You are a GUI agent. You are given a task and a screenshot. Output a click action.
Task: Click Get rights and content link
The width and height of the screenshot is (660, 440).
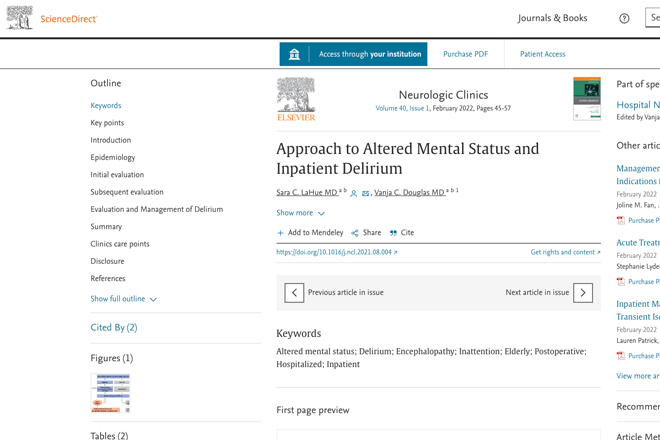coord(565,252)
